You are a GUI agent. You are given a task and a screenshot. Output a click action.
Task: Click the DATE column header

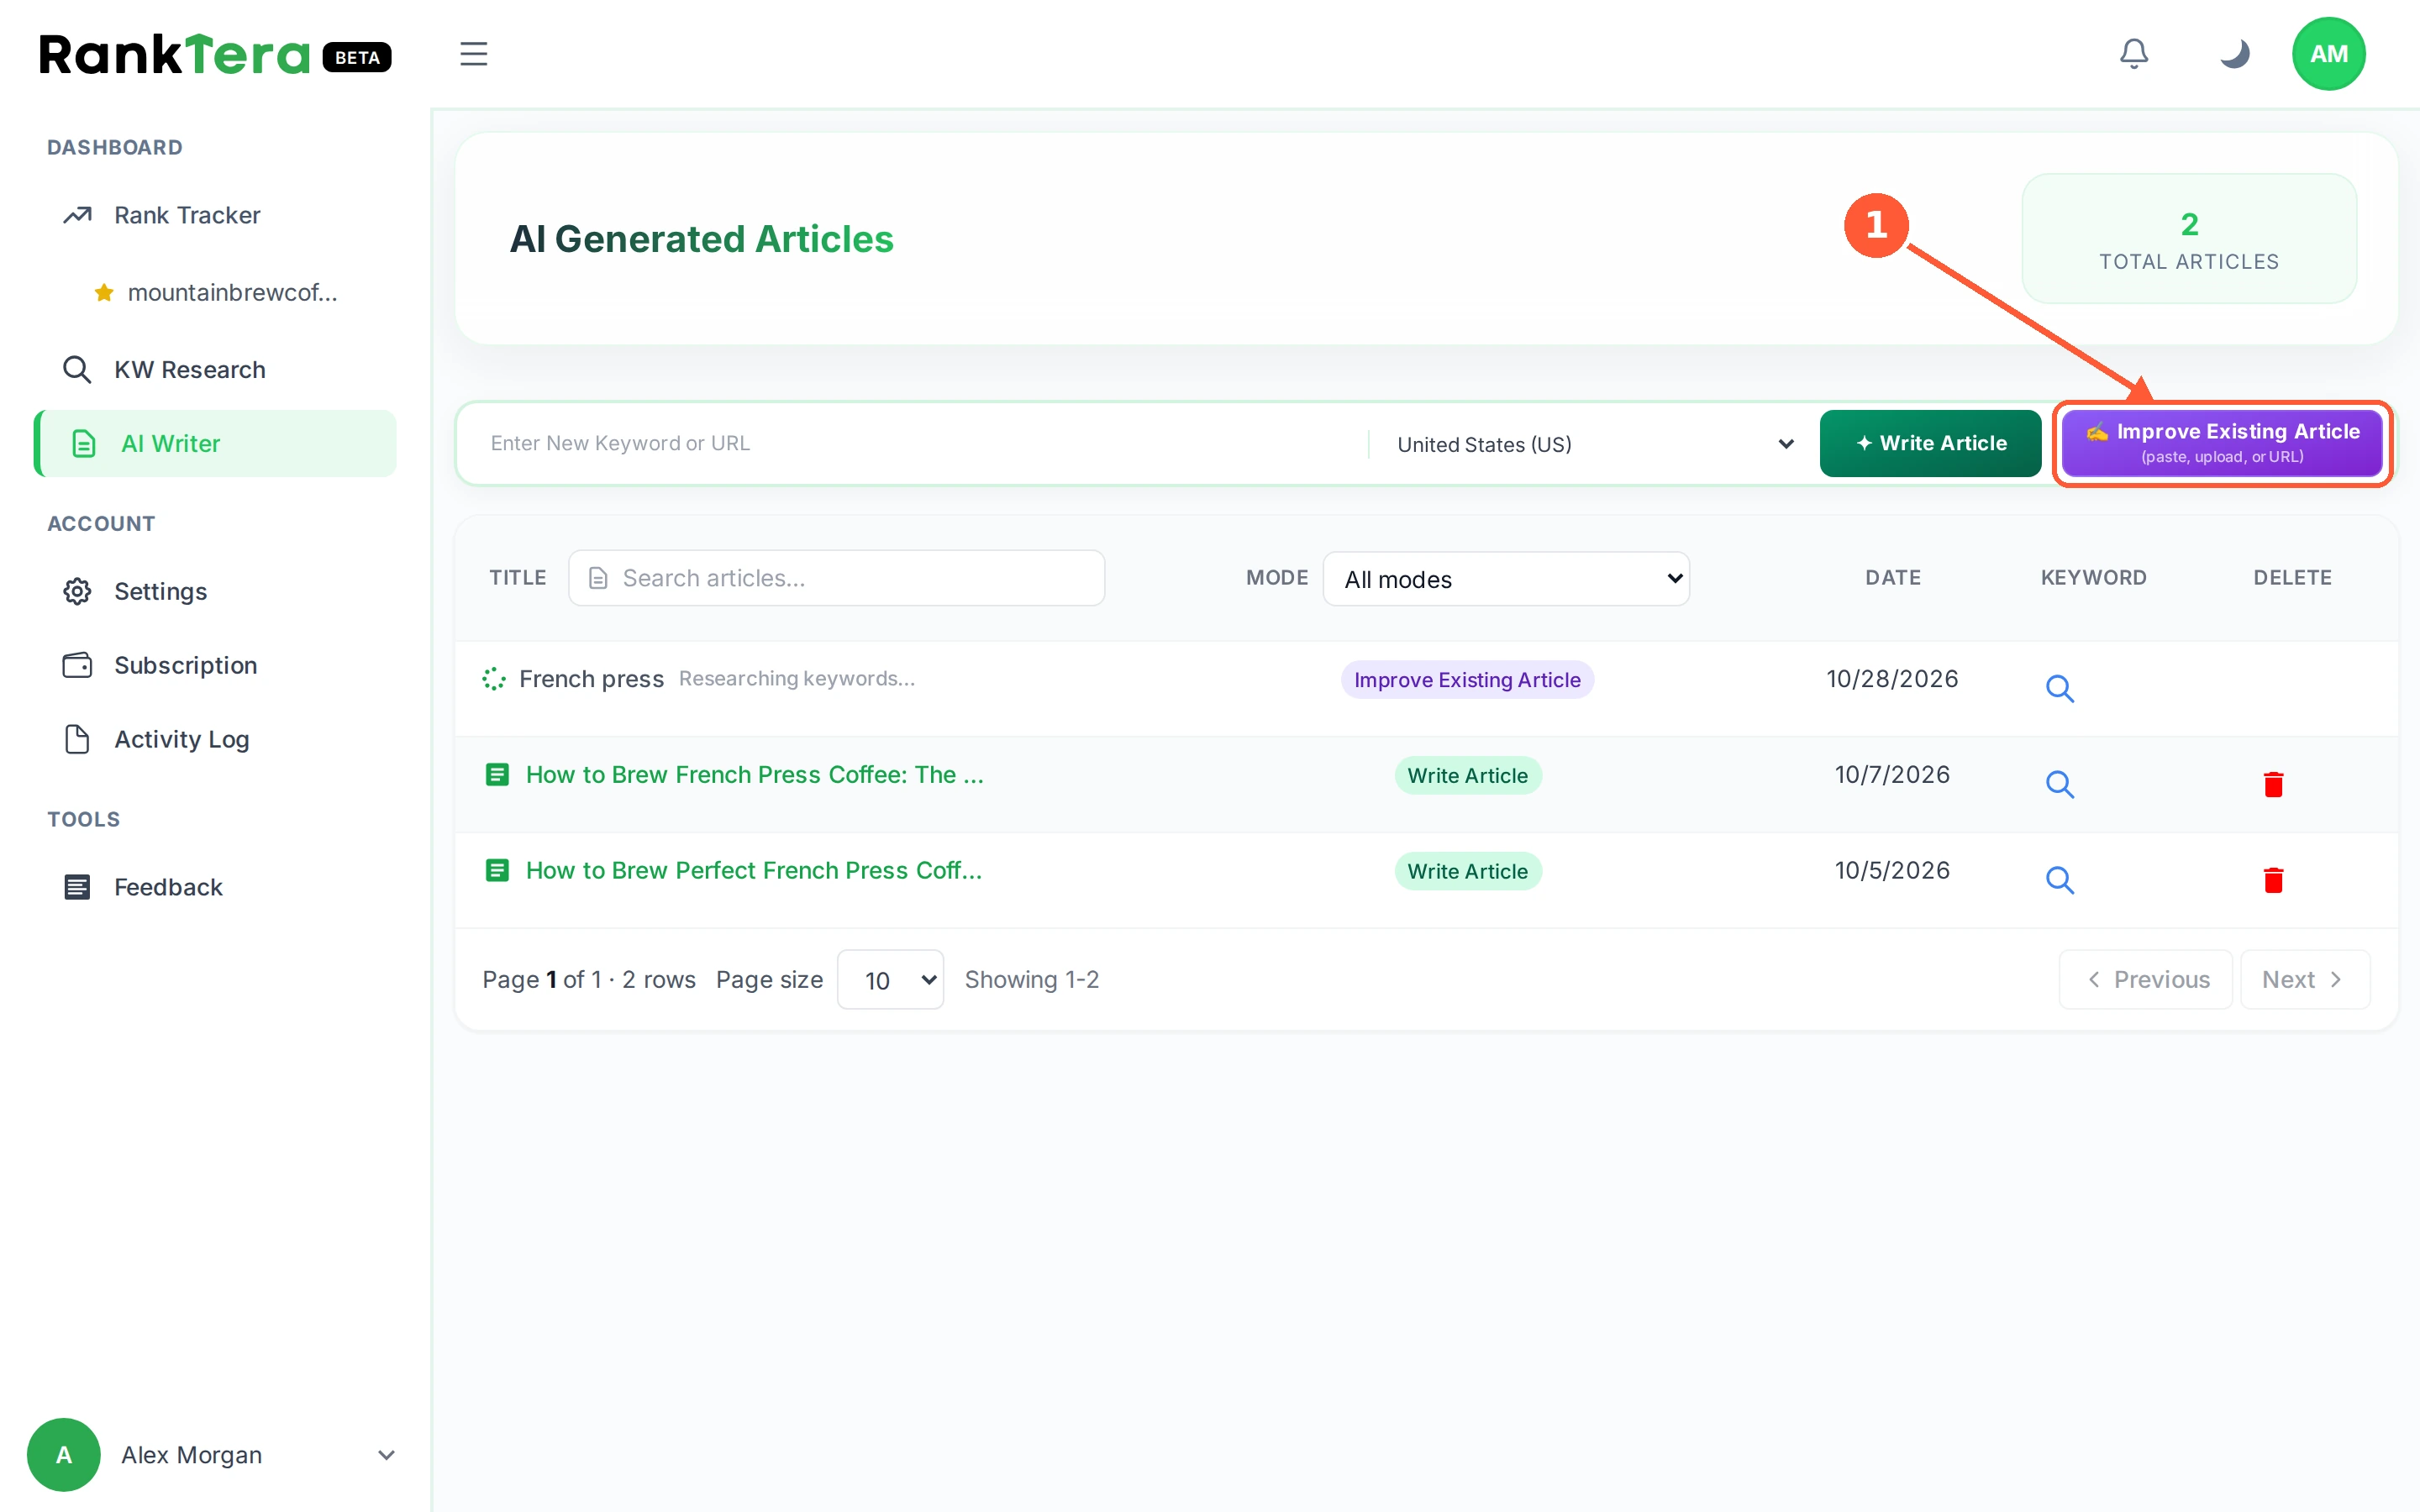pyautogui.click(x=1892, y=577)
